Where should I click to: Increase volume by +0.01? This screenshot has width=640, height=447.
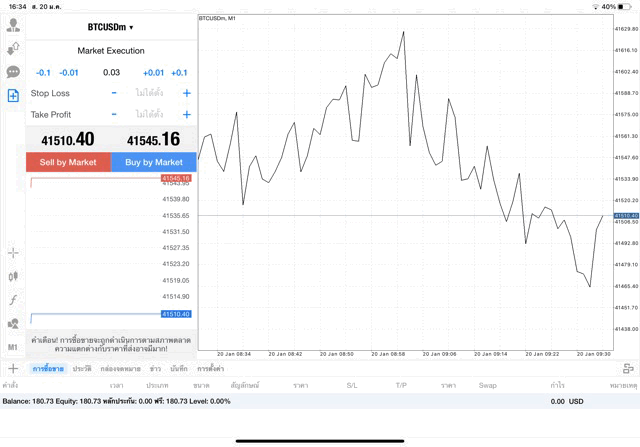point(153,73)
